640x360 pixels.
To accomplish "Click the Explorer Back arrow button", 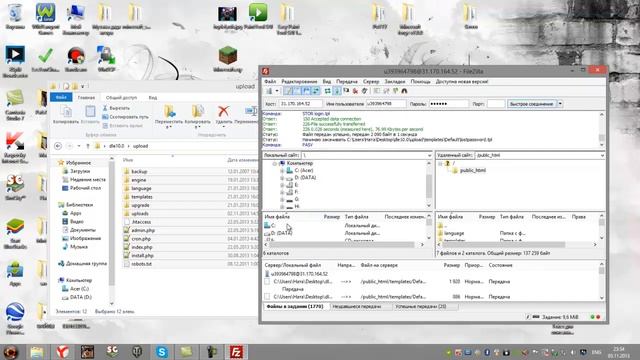I will click(58, 146).
